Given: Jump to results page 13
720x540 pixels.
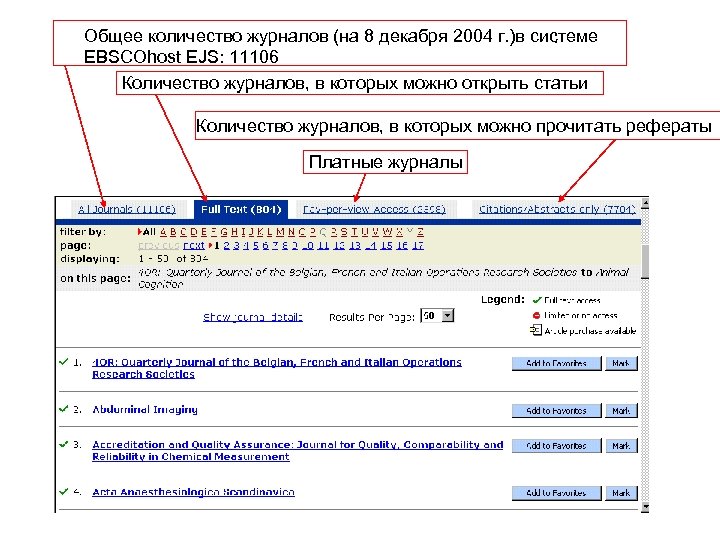Looking at the screenshot, I should point(355,246).
